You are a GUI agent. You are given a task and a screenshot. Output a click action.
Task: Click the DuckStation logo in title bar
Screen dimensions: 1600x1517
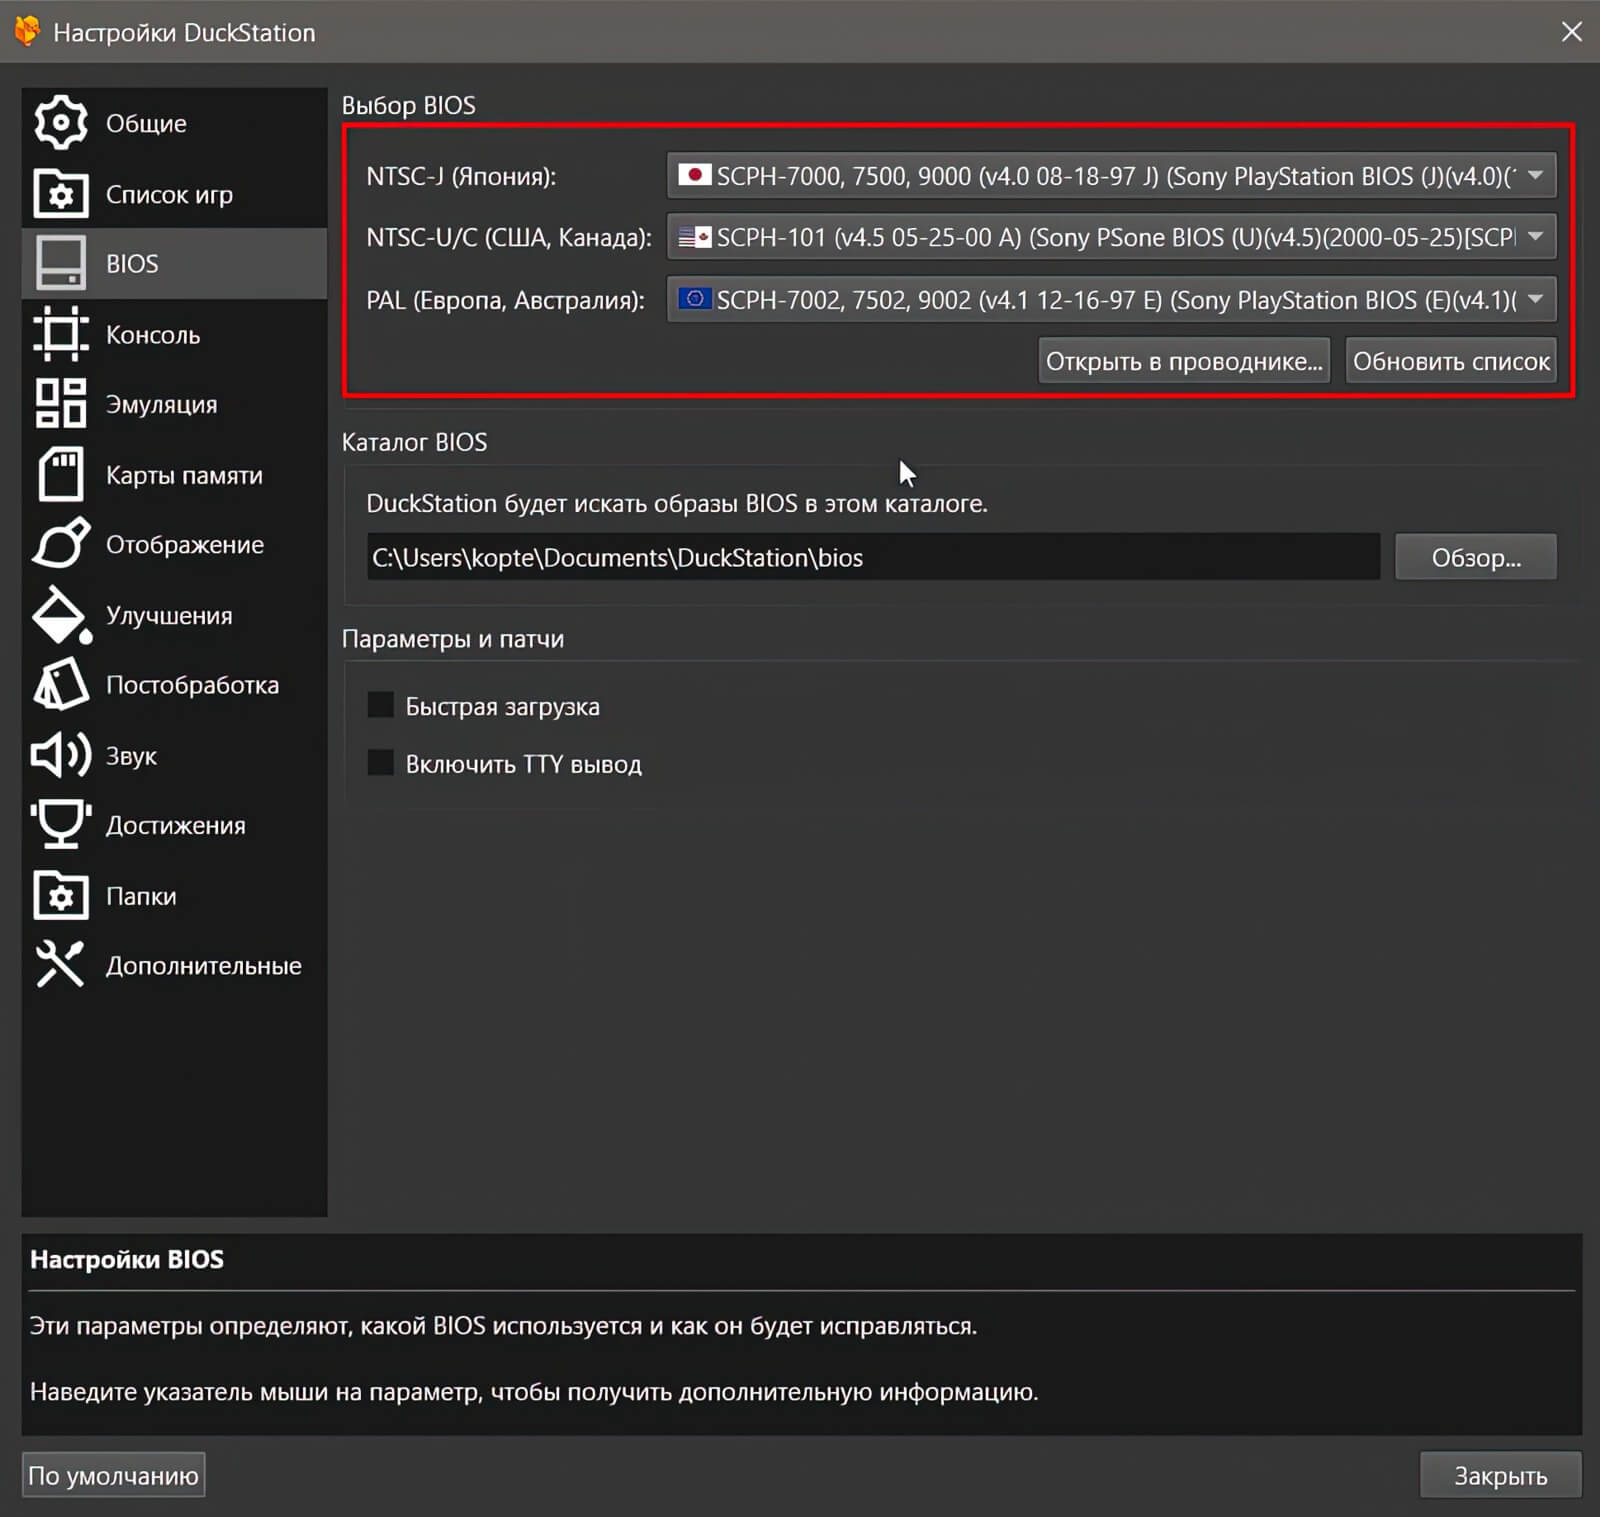[x=27, y=32]
